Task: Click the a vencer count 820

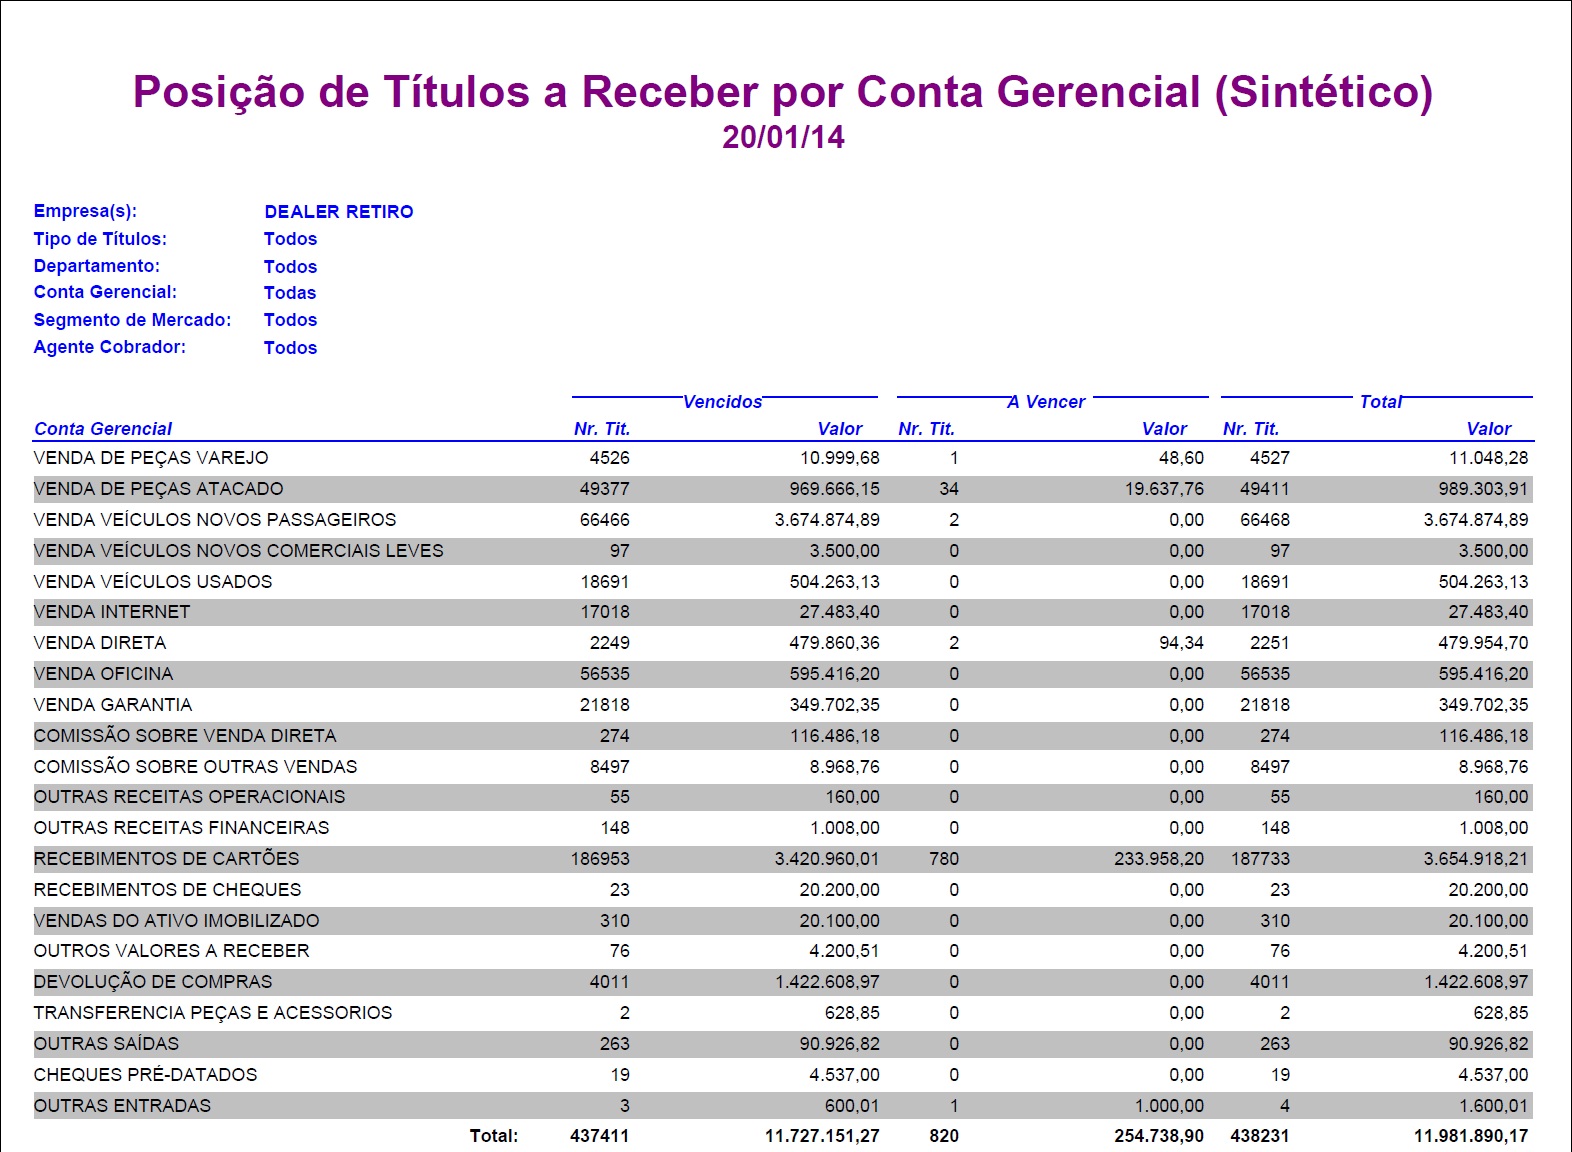Action: point(944,1136)
